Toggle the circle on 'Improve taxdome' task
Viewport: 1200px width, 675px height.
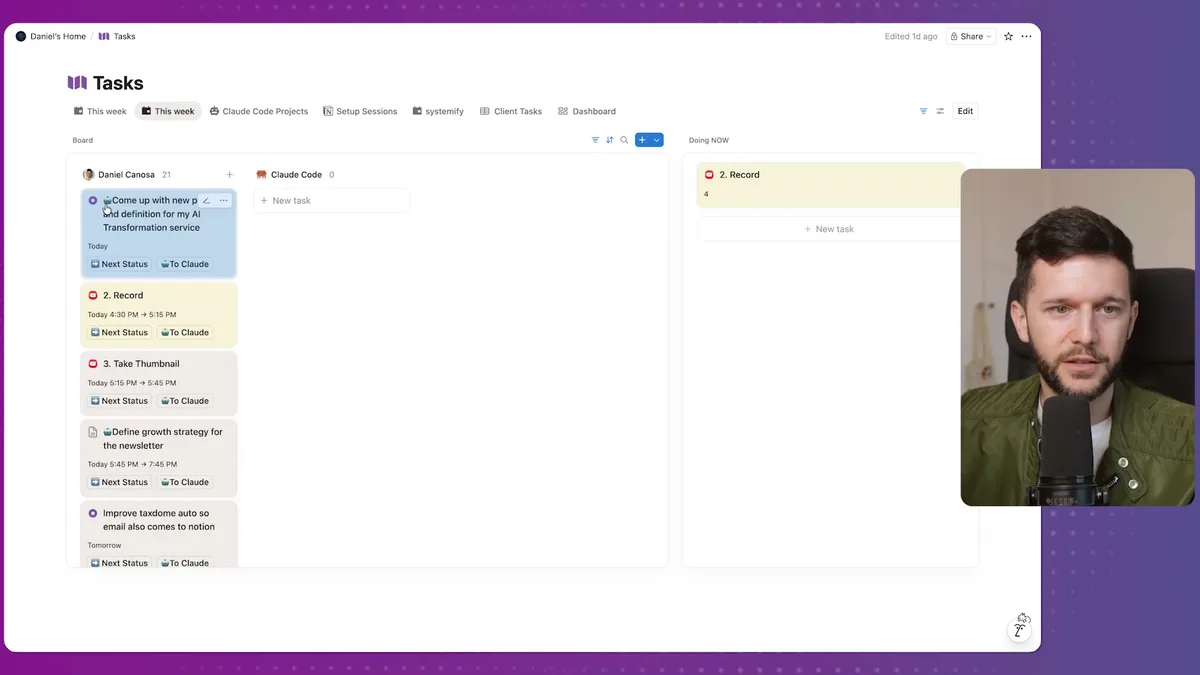pos(93,512)
